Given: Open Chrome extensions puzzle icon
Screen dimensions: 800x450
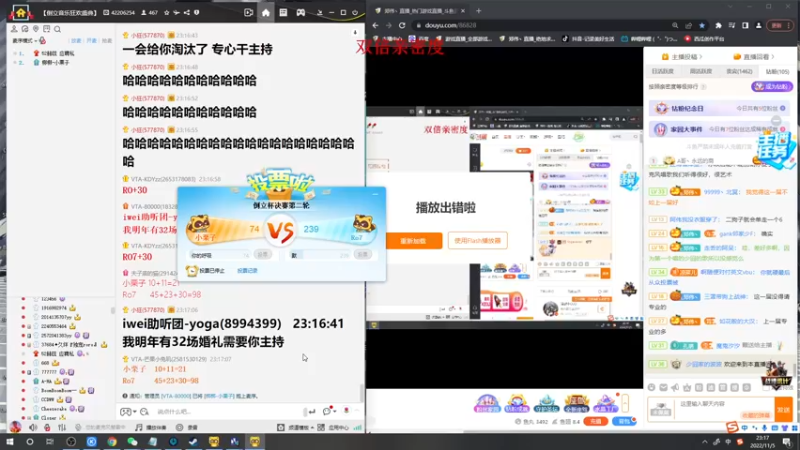Looking at the screenshot, I should pyautogui.click(x=718, y=25).
